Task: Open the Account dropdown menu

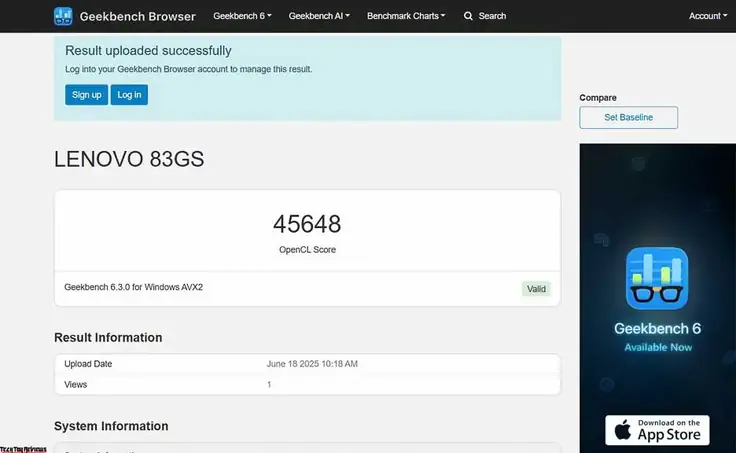Action: point(708,16)
